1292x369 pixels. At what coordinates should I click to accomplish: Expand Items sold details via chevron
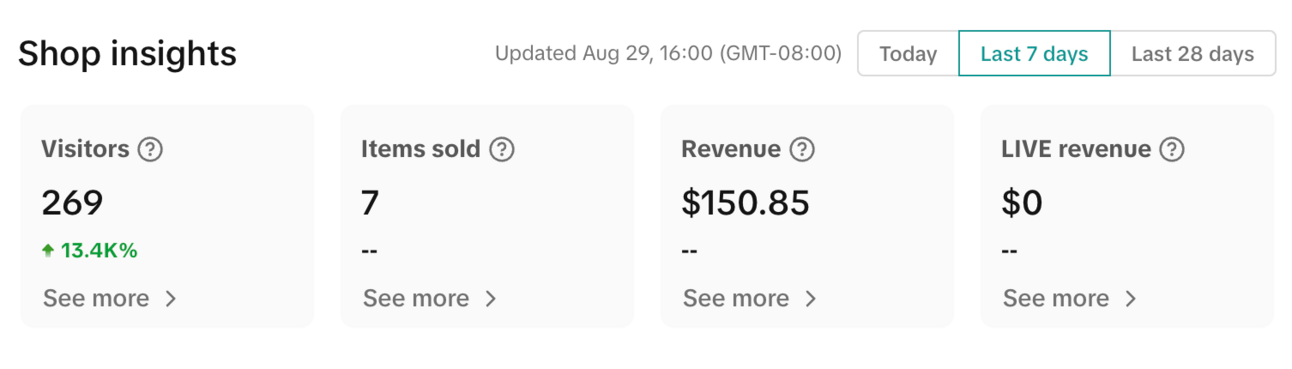pos(491,298)
